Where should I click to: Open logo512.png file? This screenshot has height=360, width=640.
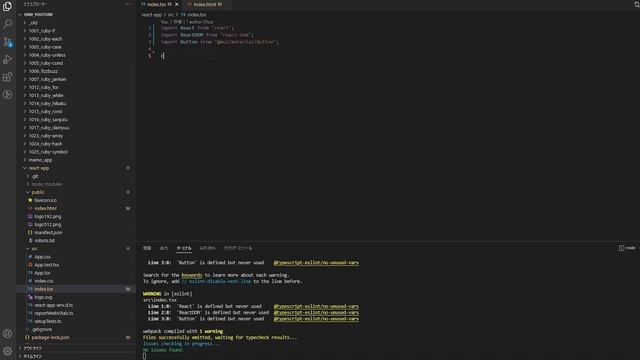(x=48, y=224)
